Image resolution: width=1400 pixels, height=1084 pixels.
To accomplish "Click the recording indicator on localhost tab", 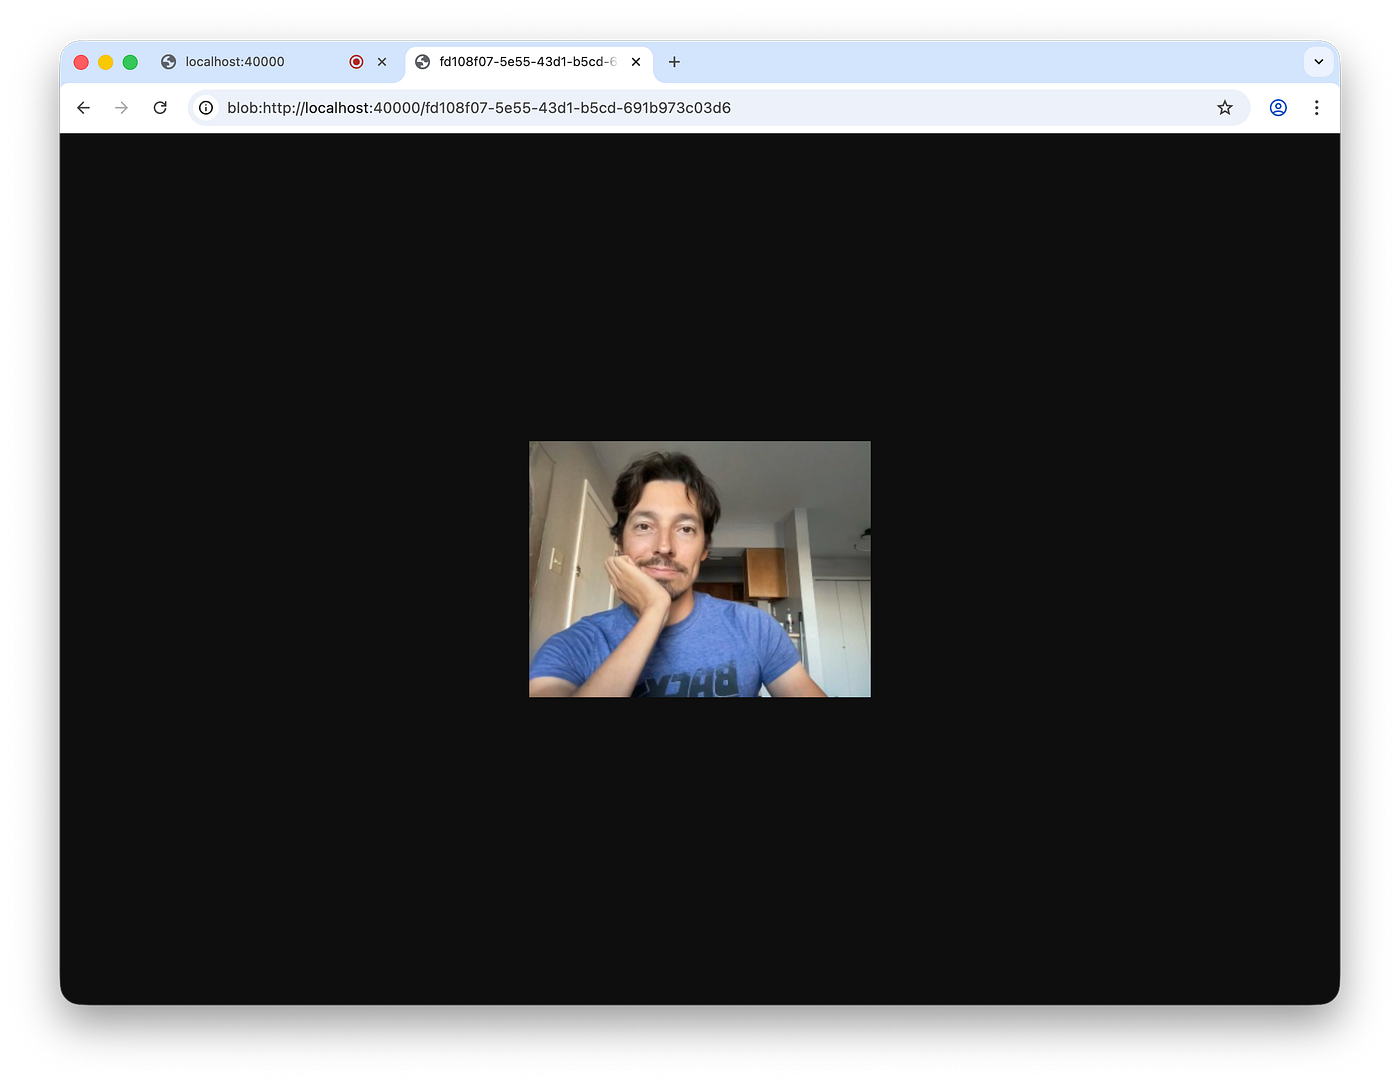I will click(x=356, y=62).
